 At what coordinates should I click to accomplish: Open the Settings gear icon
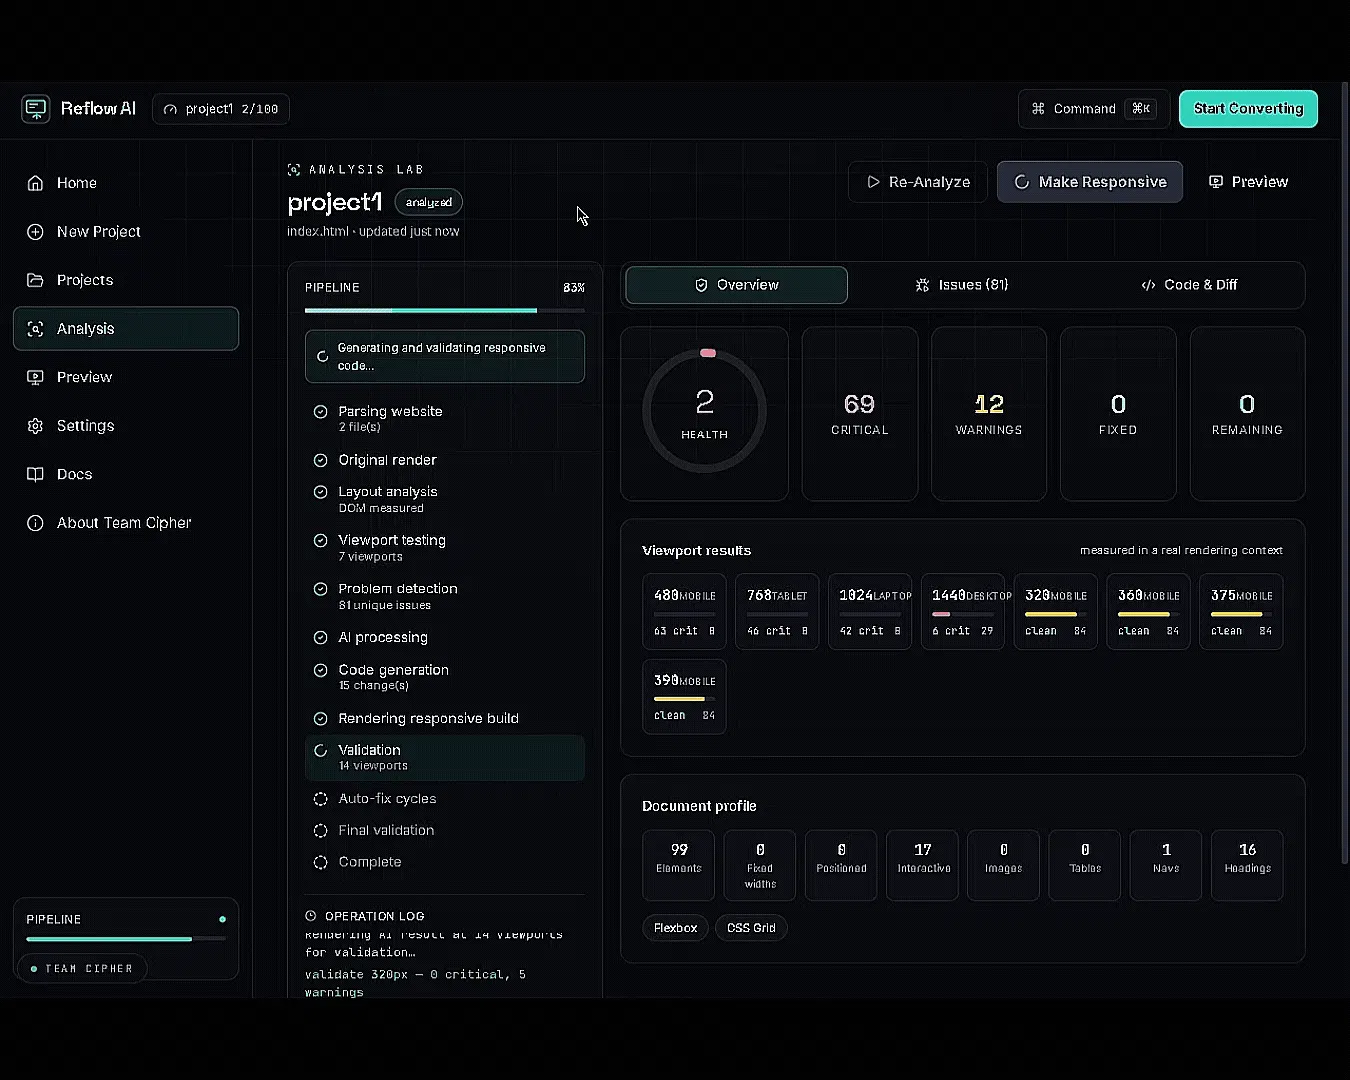[x=35, y=426]
